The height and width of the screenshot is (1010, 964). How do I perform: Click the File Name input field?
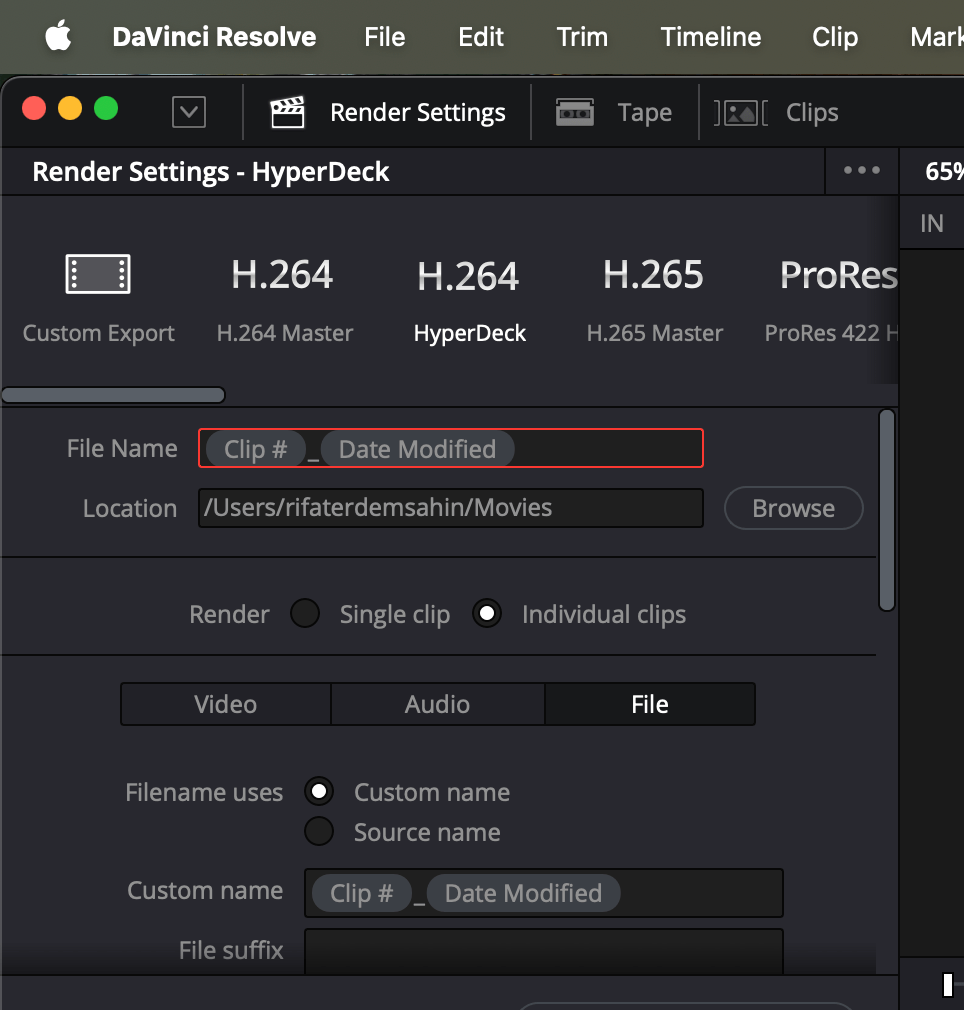[x=451, y=448]
